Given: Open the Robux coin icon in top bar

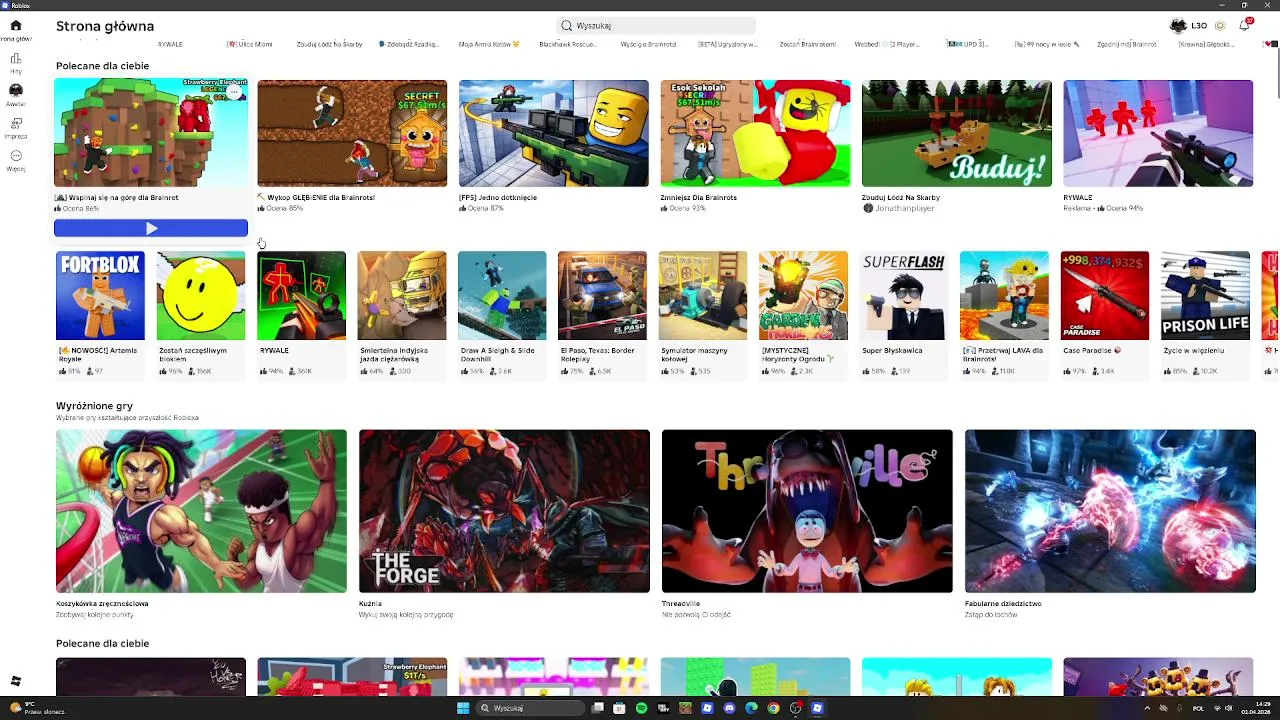Looking at the screenshot, I should [x=1220, y=25].
